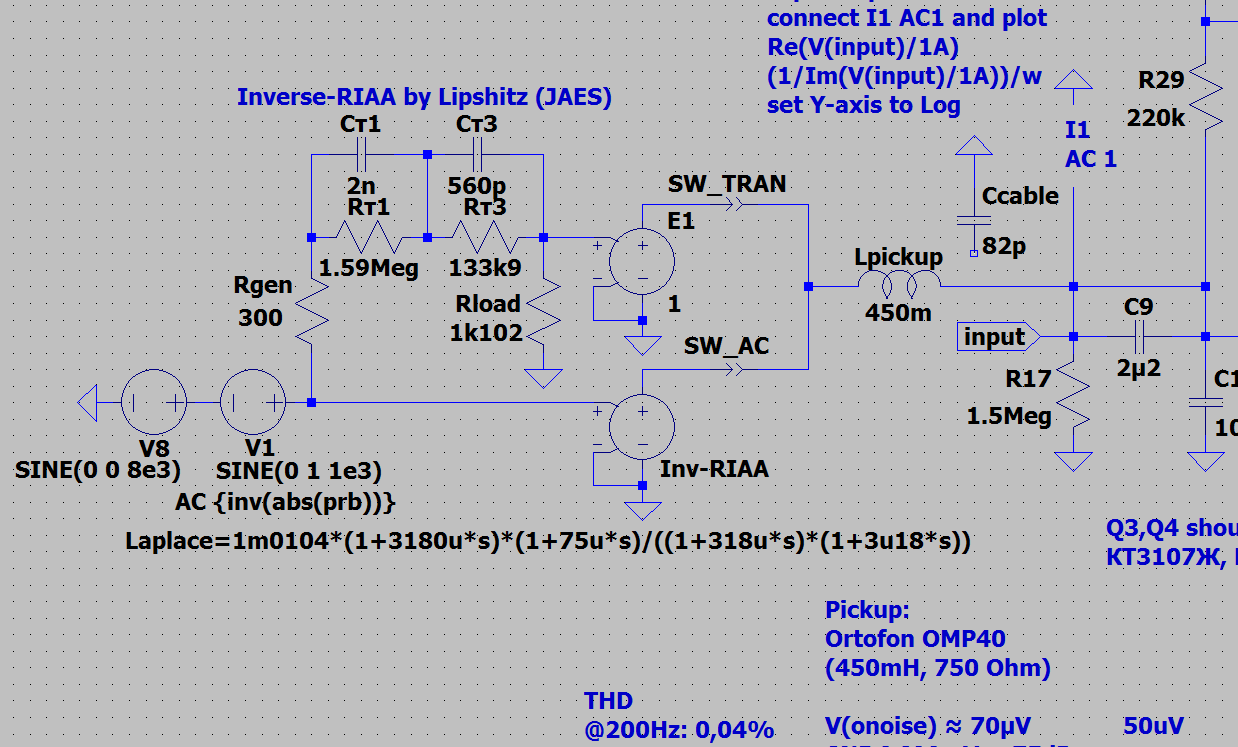The image size is (1238, 747).
Task: Click the Cт3 capacitor symbol
Action: tap(477, 155)
